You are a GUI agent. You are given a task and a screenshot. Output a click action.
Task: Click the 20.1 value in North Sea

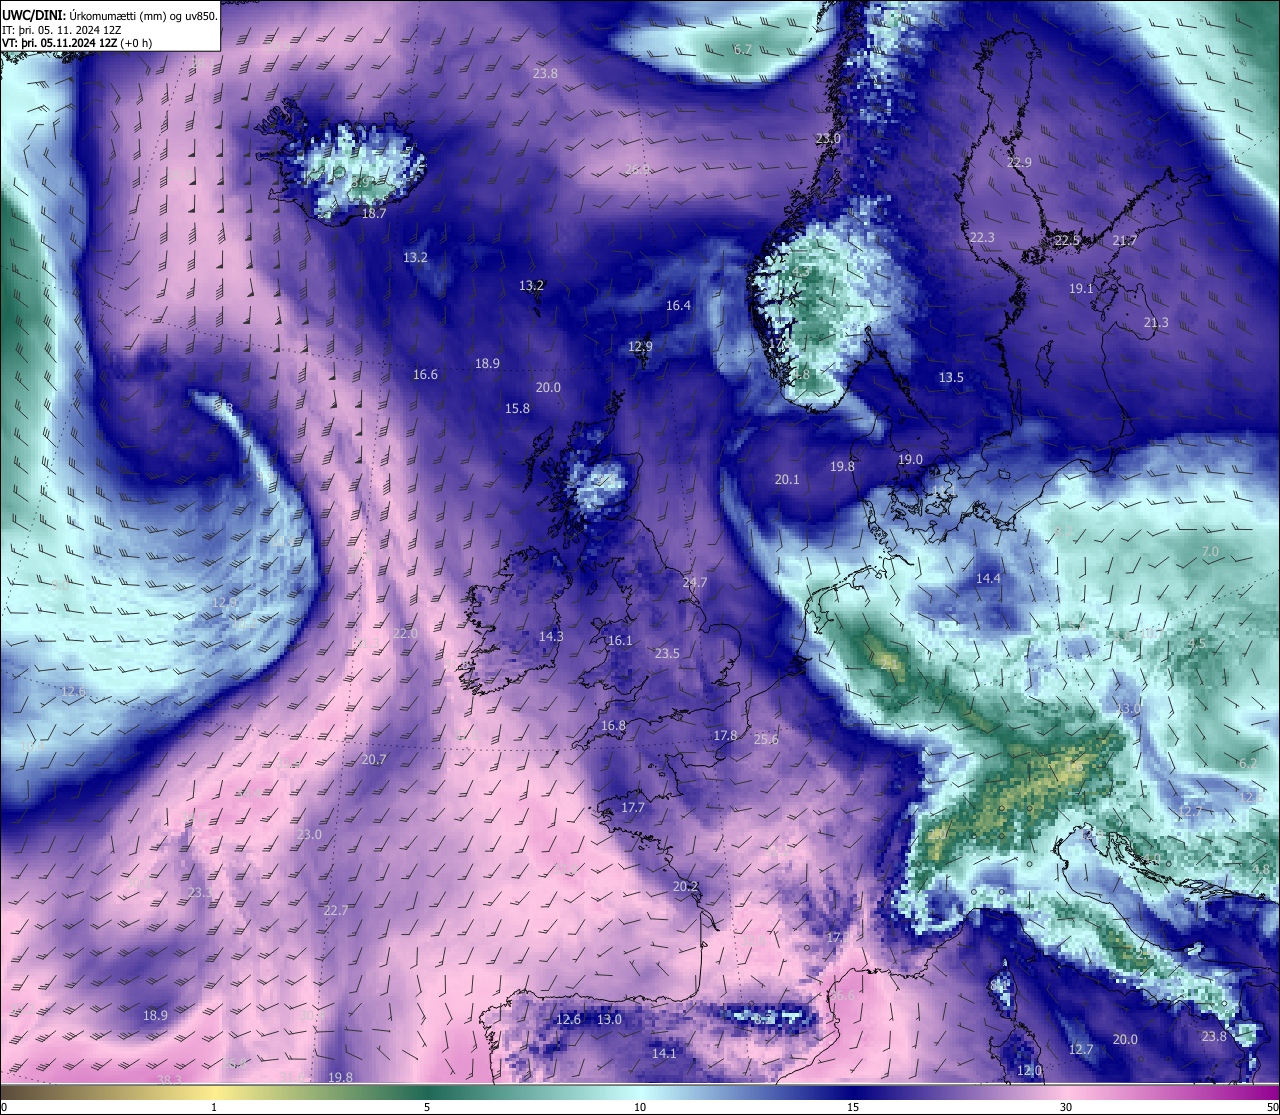pos(787,479)
